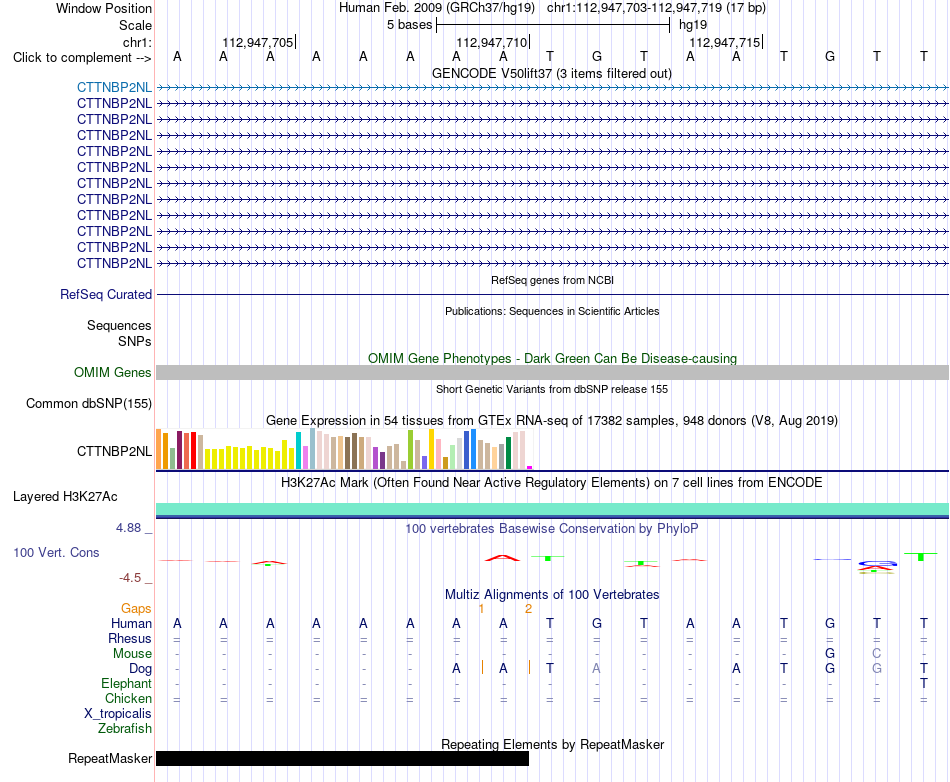950x782 pixels.
Task: Click the RepeatMasker track label
Action: 110,758
